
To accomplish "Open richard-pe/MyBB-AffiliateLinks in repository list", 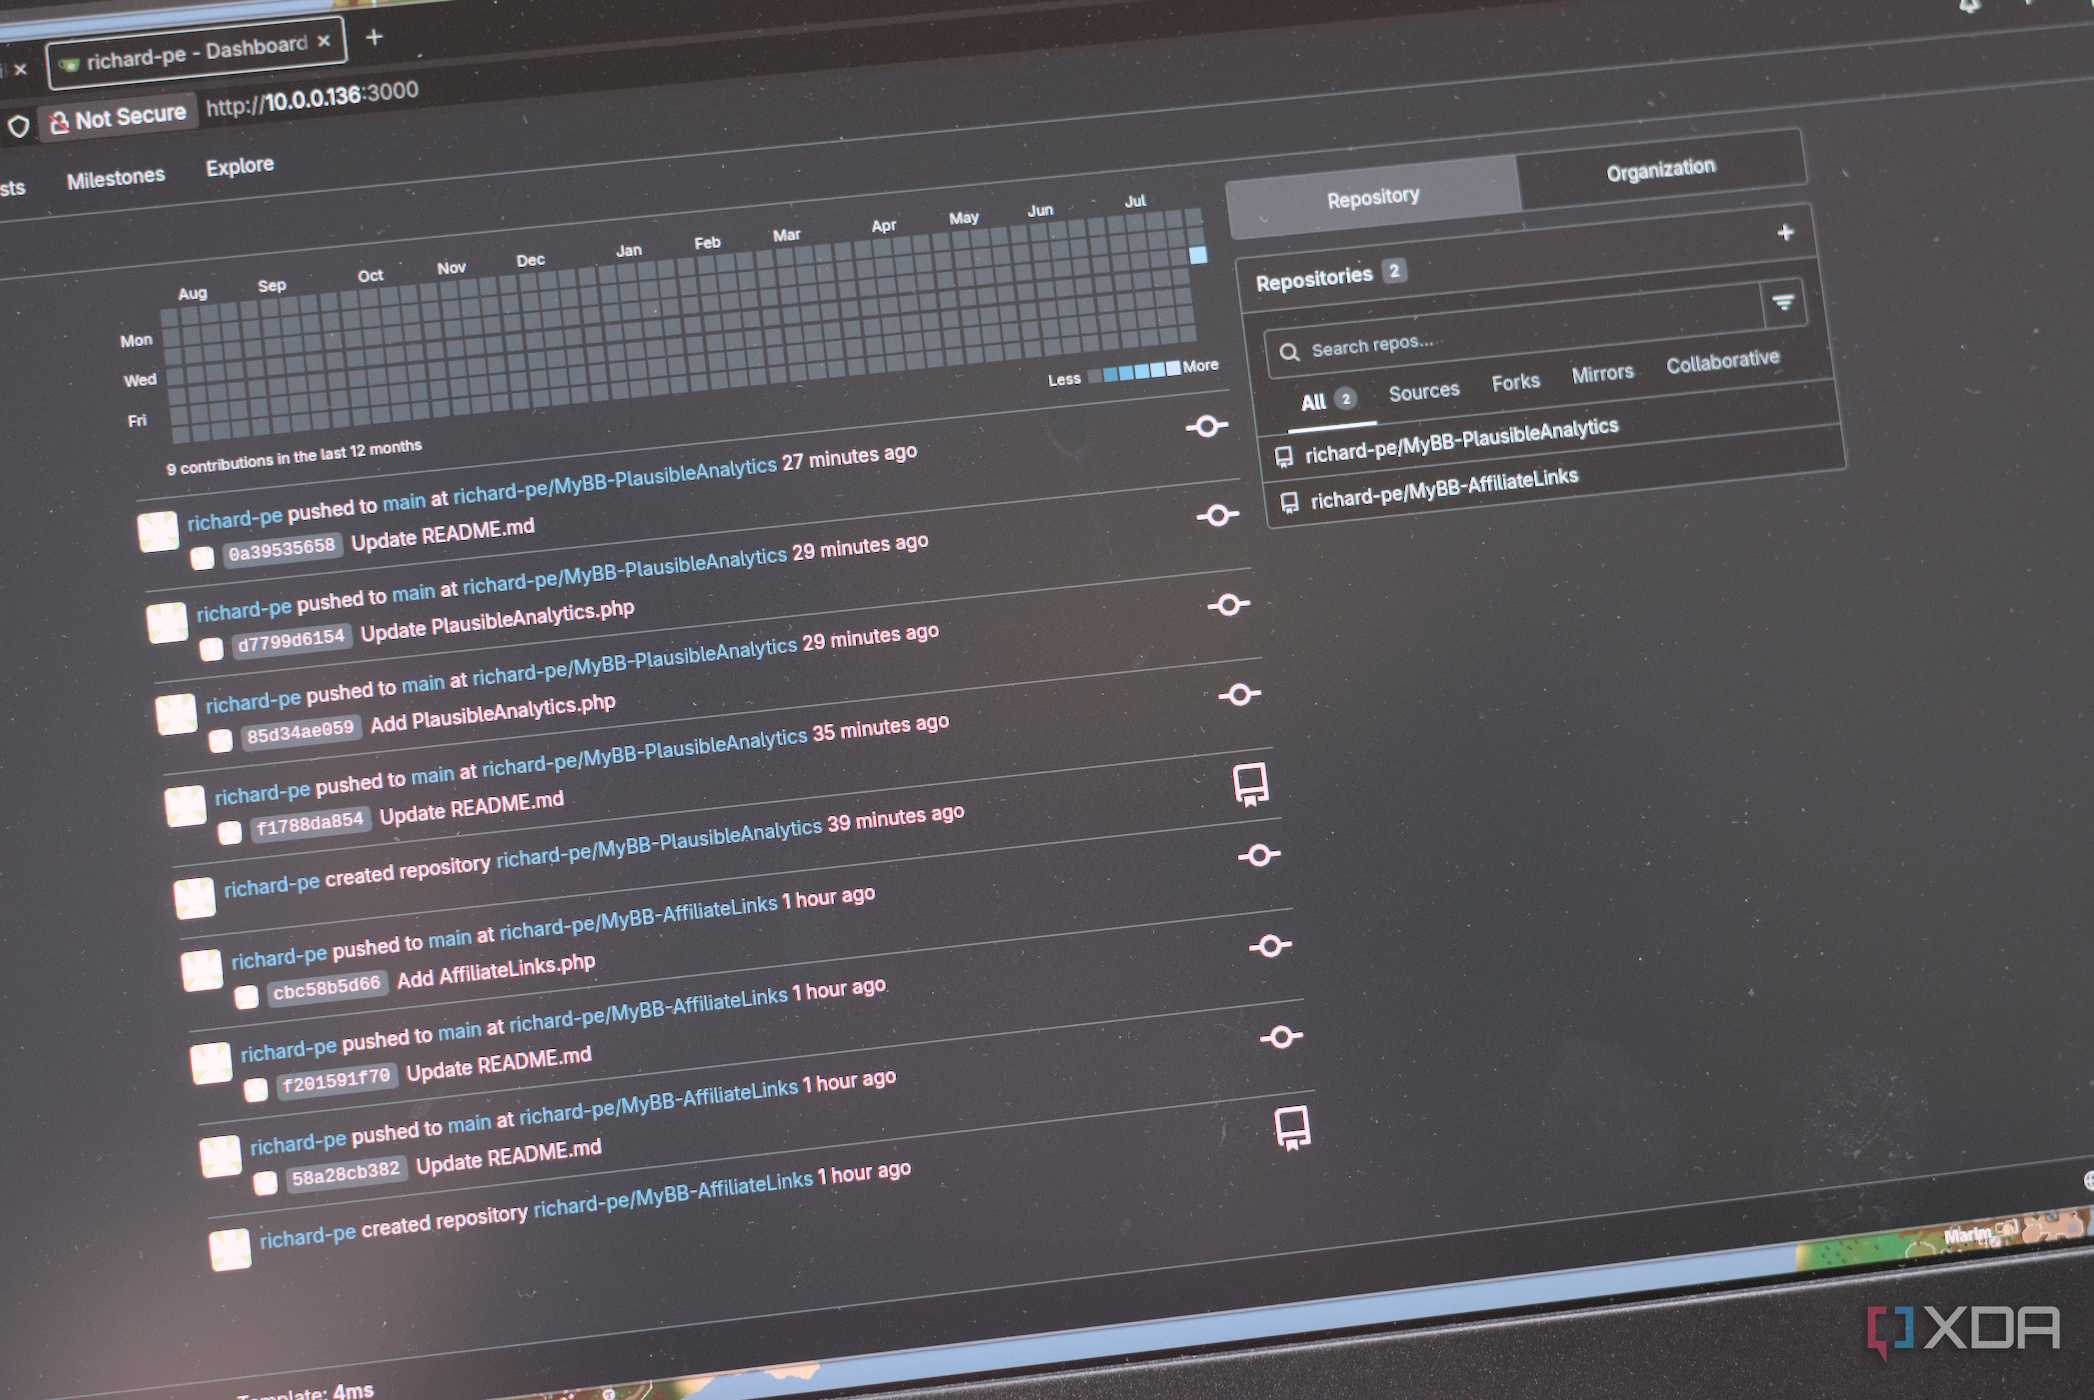I will click(x=1444, y=488).
